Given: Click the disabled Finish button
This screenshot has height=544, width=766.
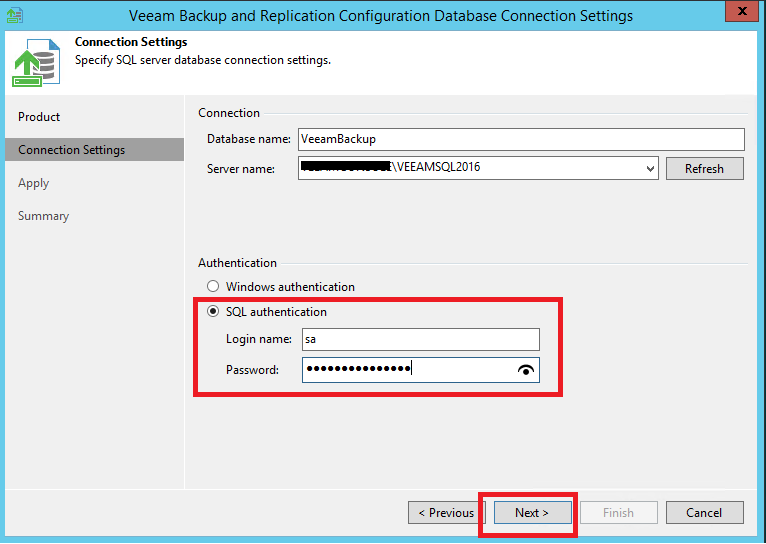Looking at the screenshot, I should pos(618,513).
